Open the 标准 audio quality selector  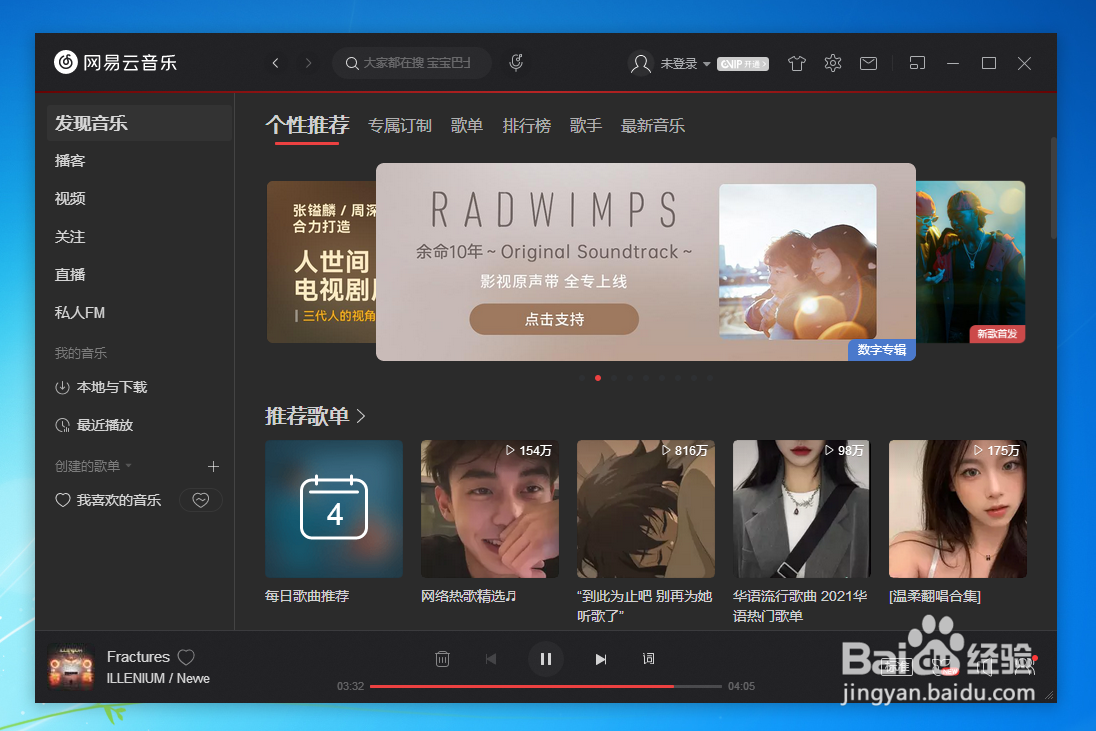pyautogui.click(x=896, y=667)
